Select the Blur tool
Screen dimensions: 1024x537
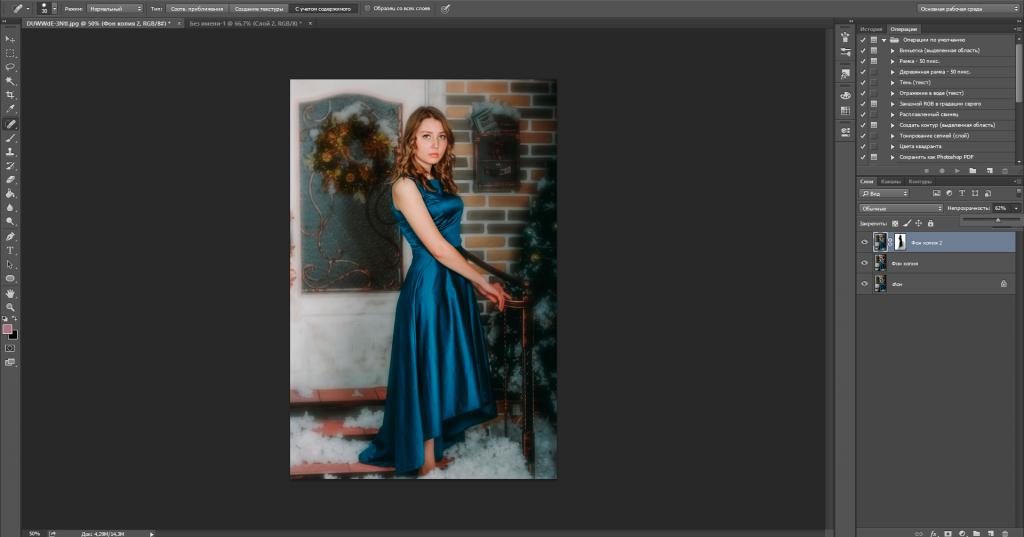[x=10, y=208]
